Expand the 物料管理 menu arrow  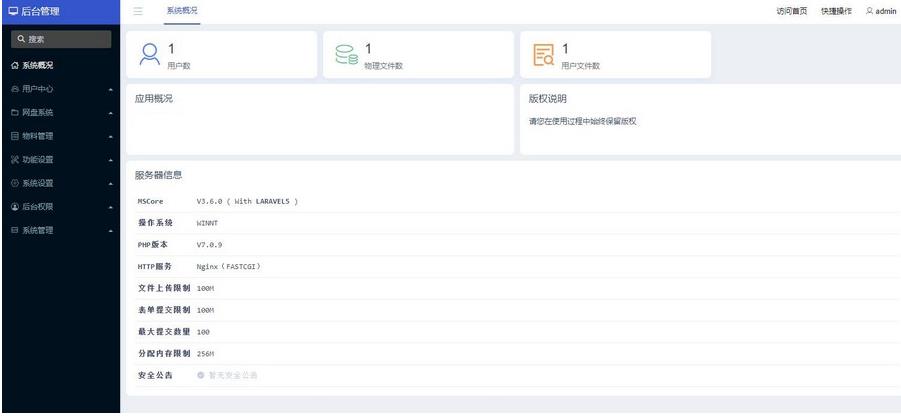click(x=110, y=137)
